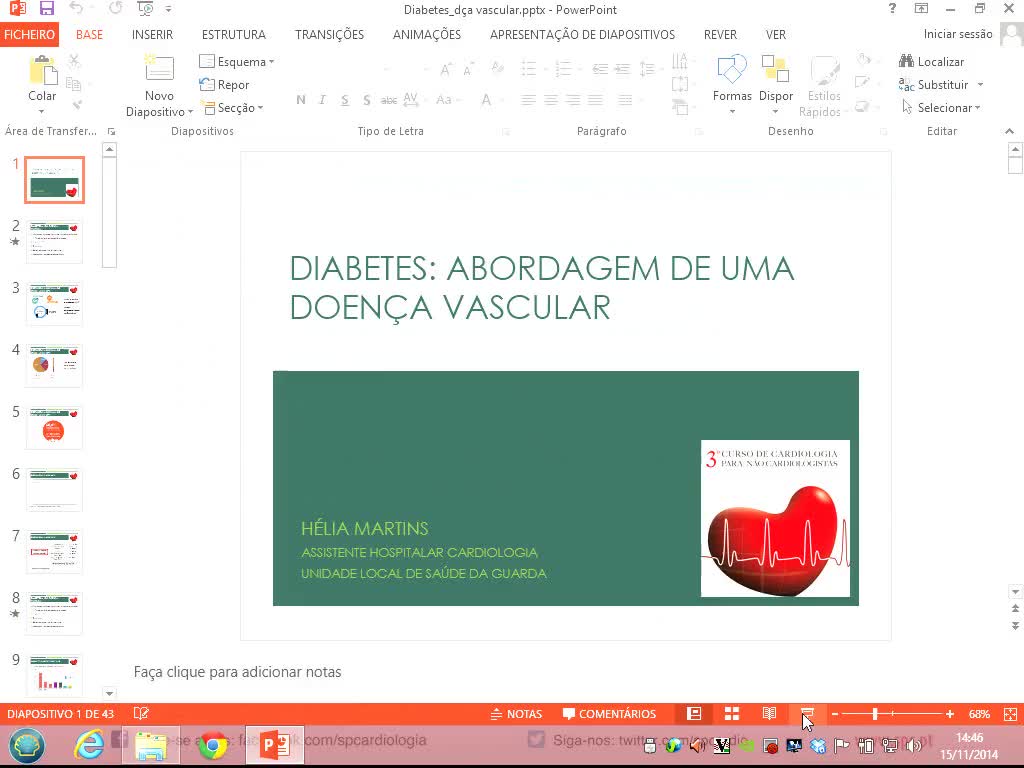Toggle the NOTAS pane button
The width and height of the screenshot is (1024, 768).
(x=517, y=714)
